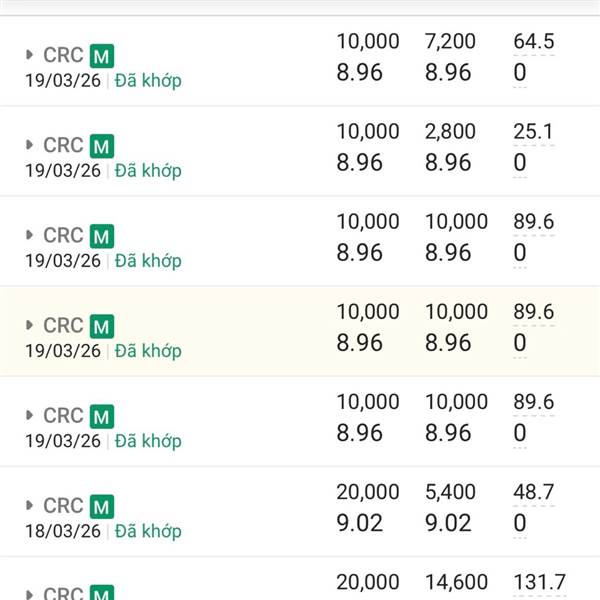Click the green M badge in the highlighted row
This screenshot has width=600, height=600.
(102, 326)
